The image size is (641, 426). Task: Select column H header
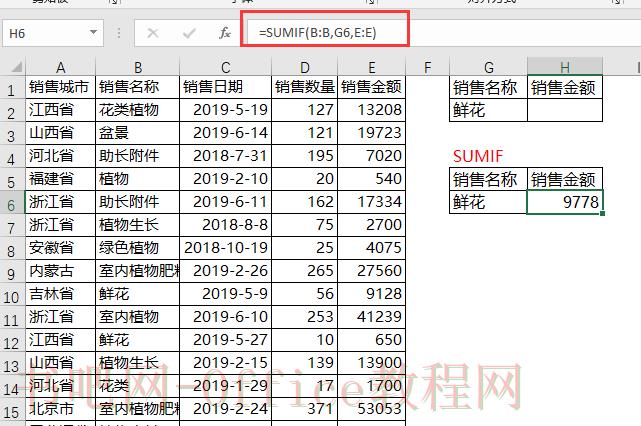pyautogui.click(x=565, y=67)
